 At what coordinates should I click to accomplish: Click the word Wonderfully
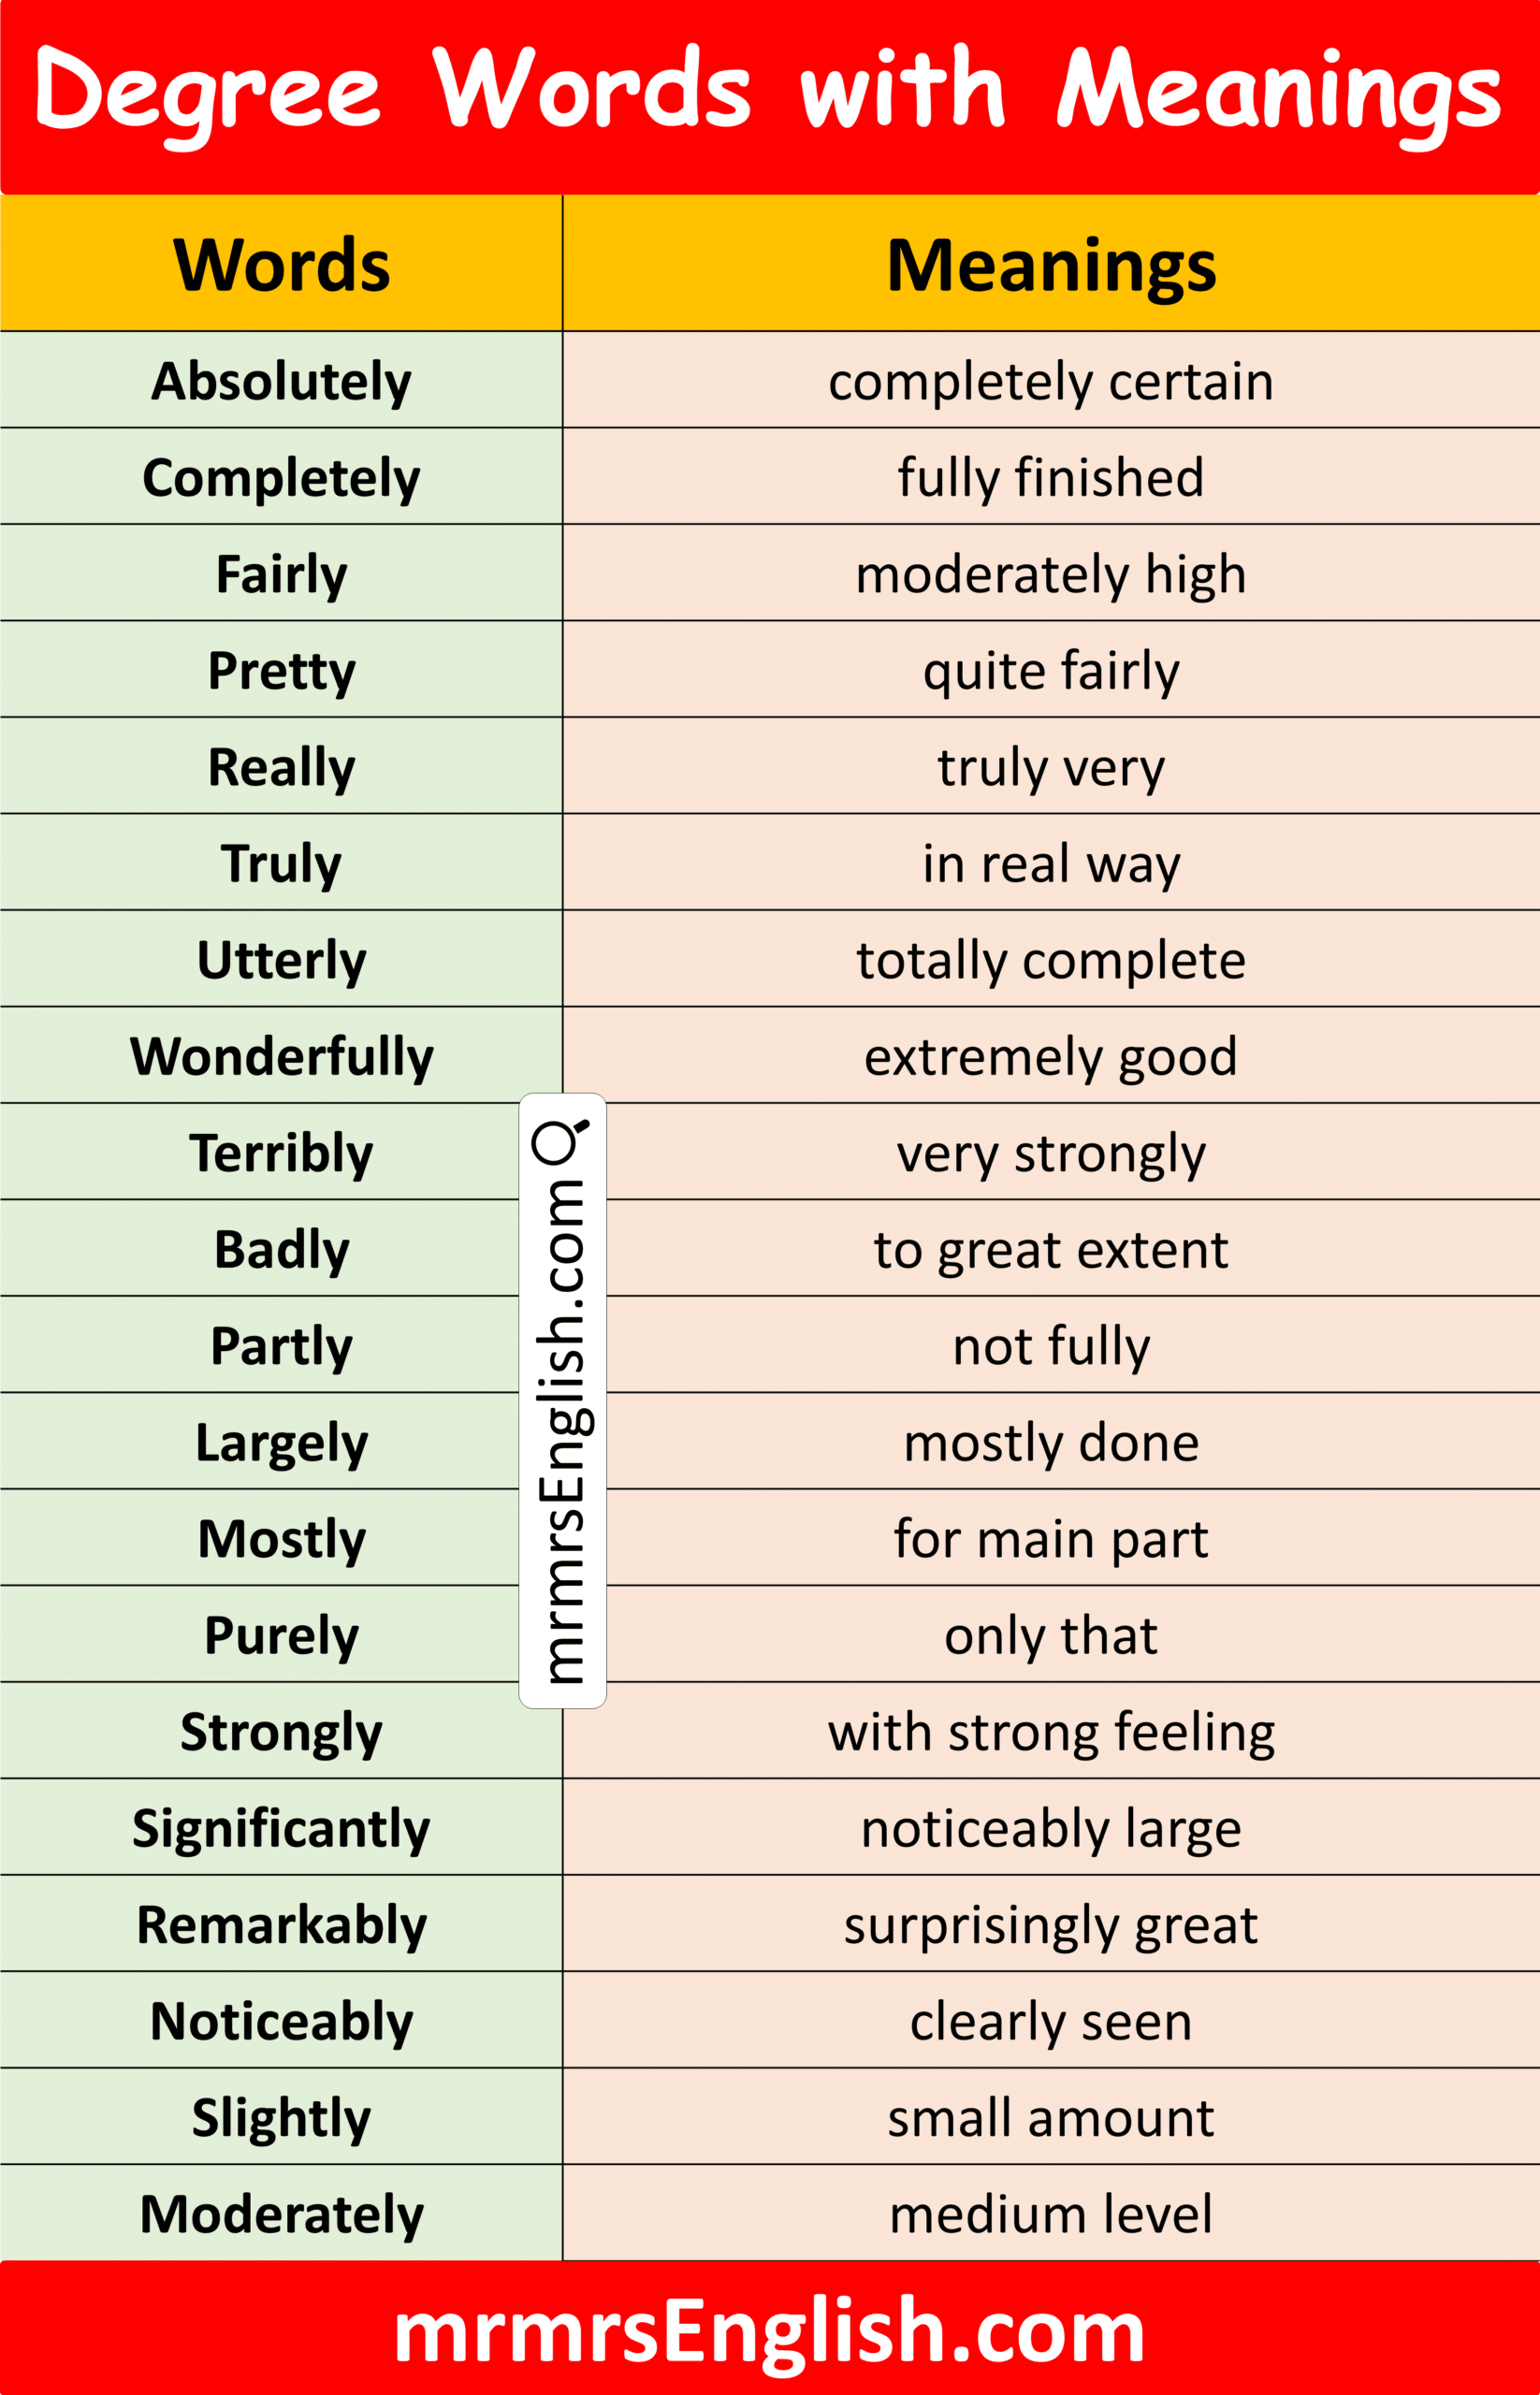pyautogui.click(x=281, y=1056)
